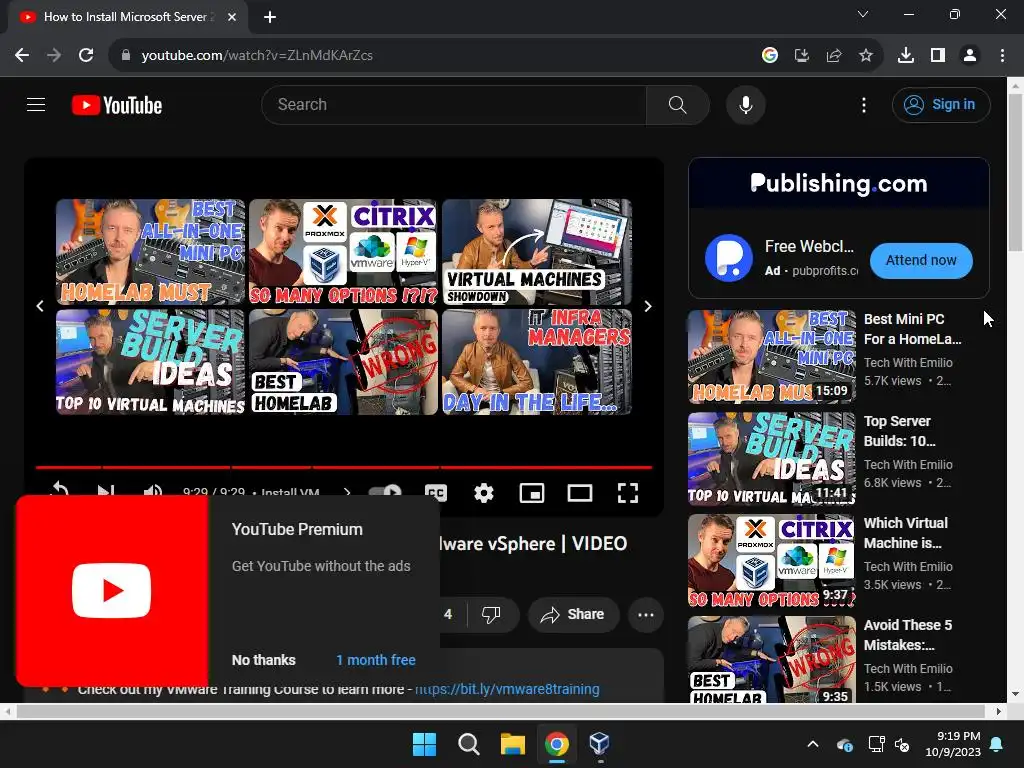Open the bit.ly vmware8training link

[x=507, y=689]
